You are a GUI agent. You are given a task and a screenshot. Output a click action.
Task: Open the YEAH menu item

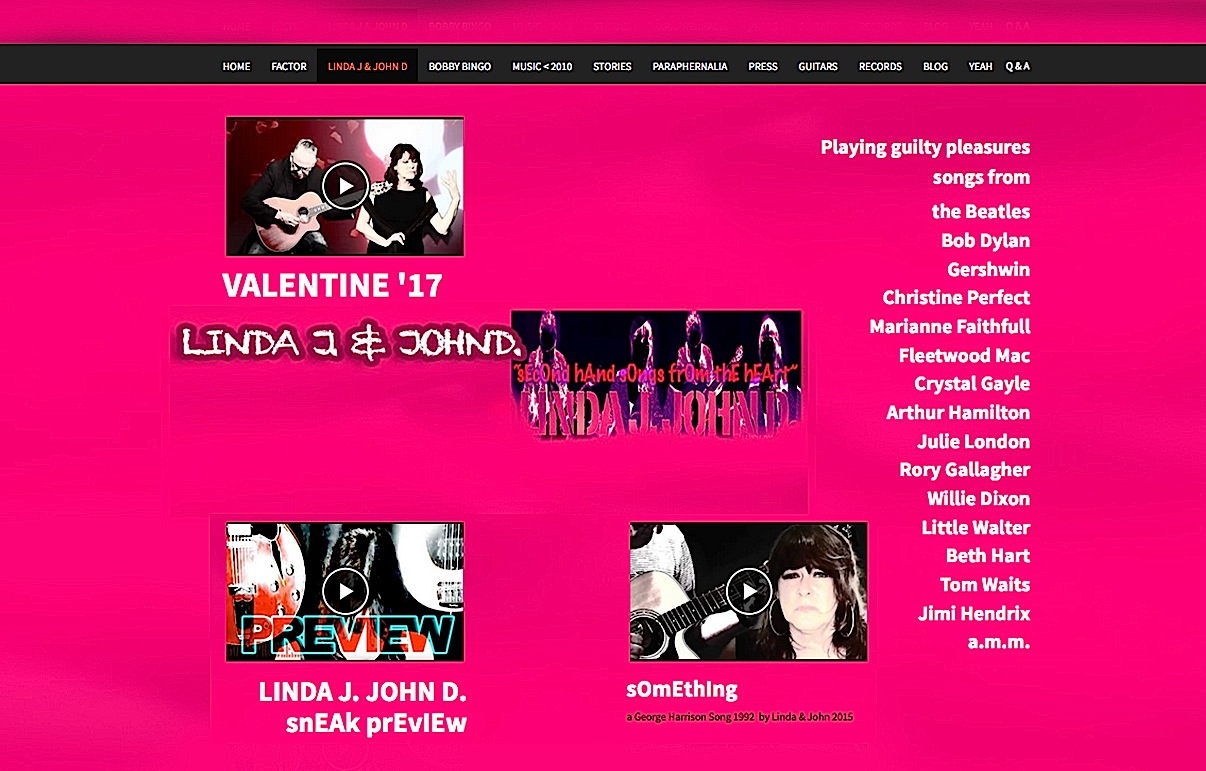[980, 67]
